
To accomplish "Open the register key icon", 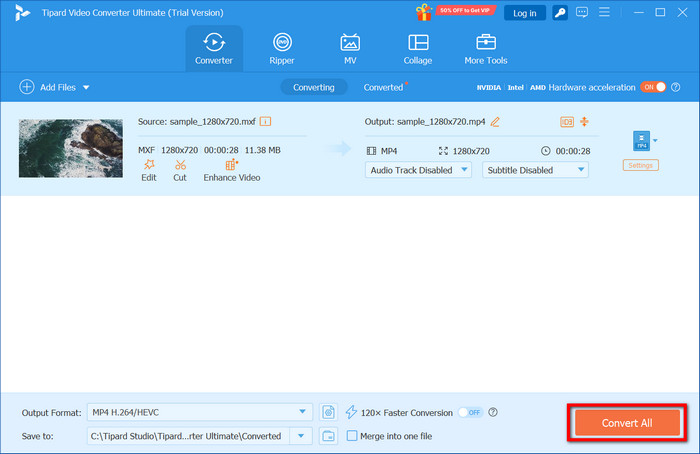I will point(560,13).
